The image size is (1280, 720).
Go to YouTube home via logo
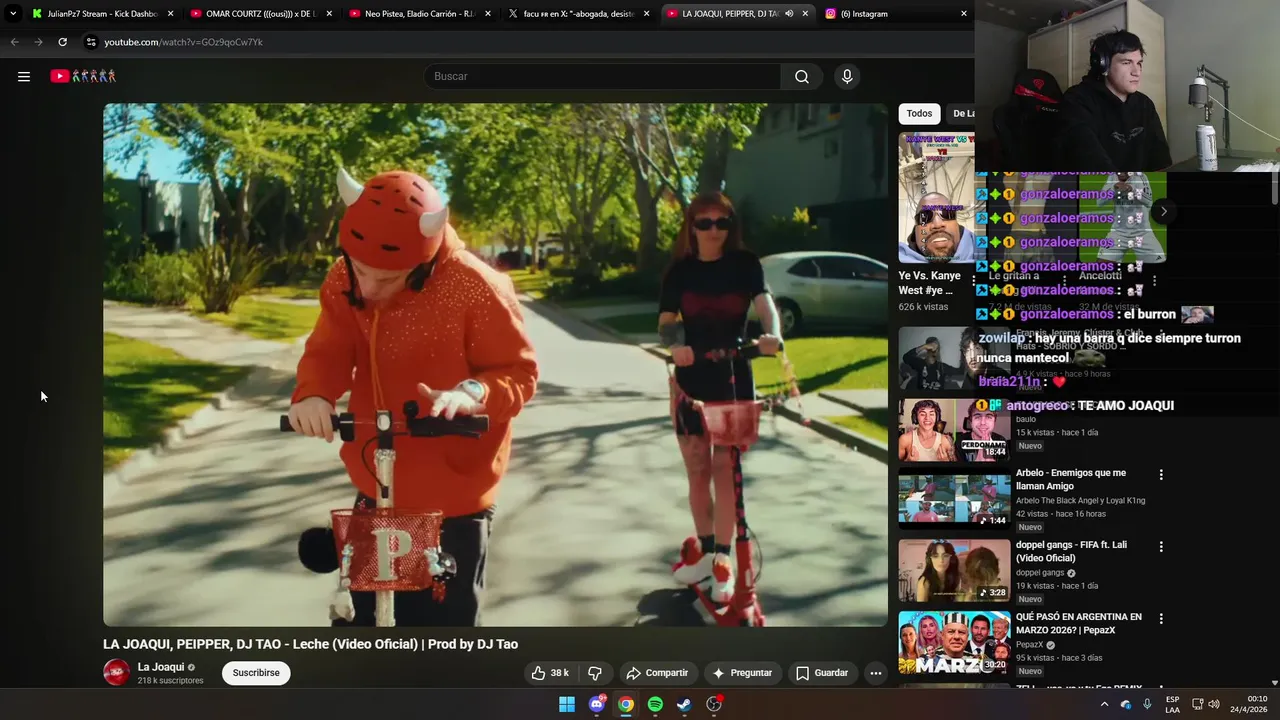84,76
